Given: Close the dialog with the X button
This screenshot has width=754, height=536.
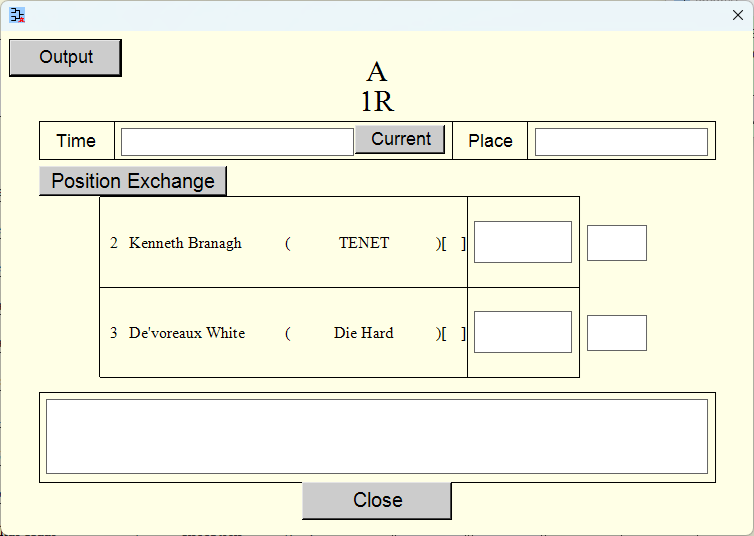Looking at the screenshot, I should 738,15.
